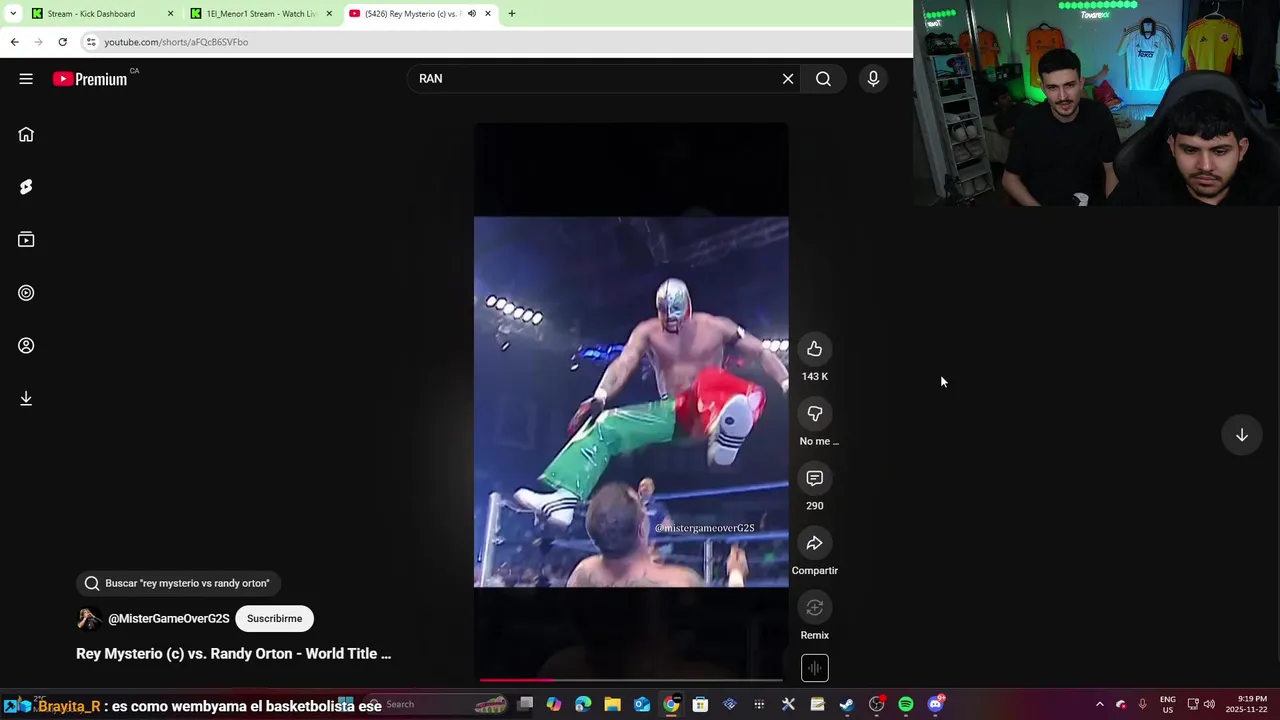Reload the current page
This screenshot has width=1280, height=720.
[62, 42]
